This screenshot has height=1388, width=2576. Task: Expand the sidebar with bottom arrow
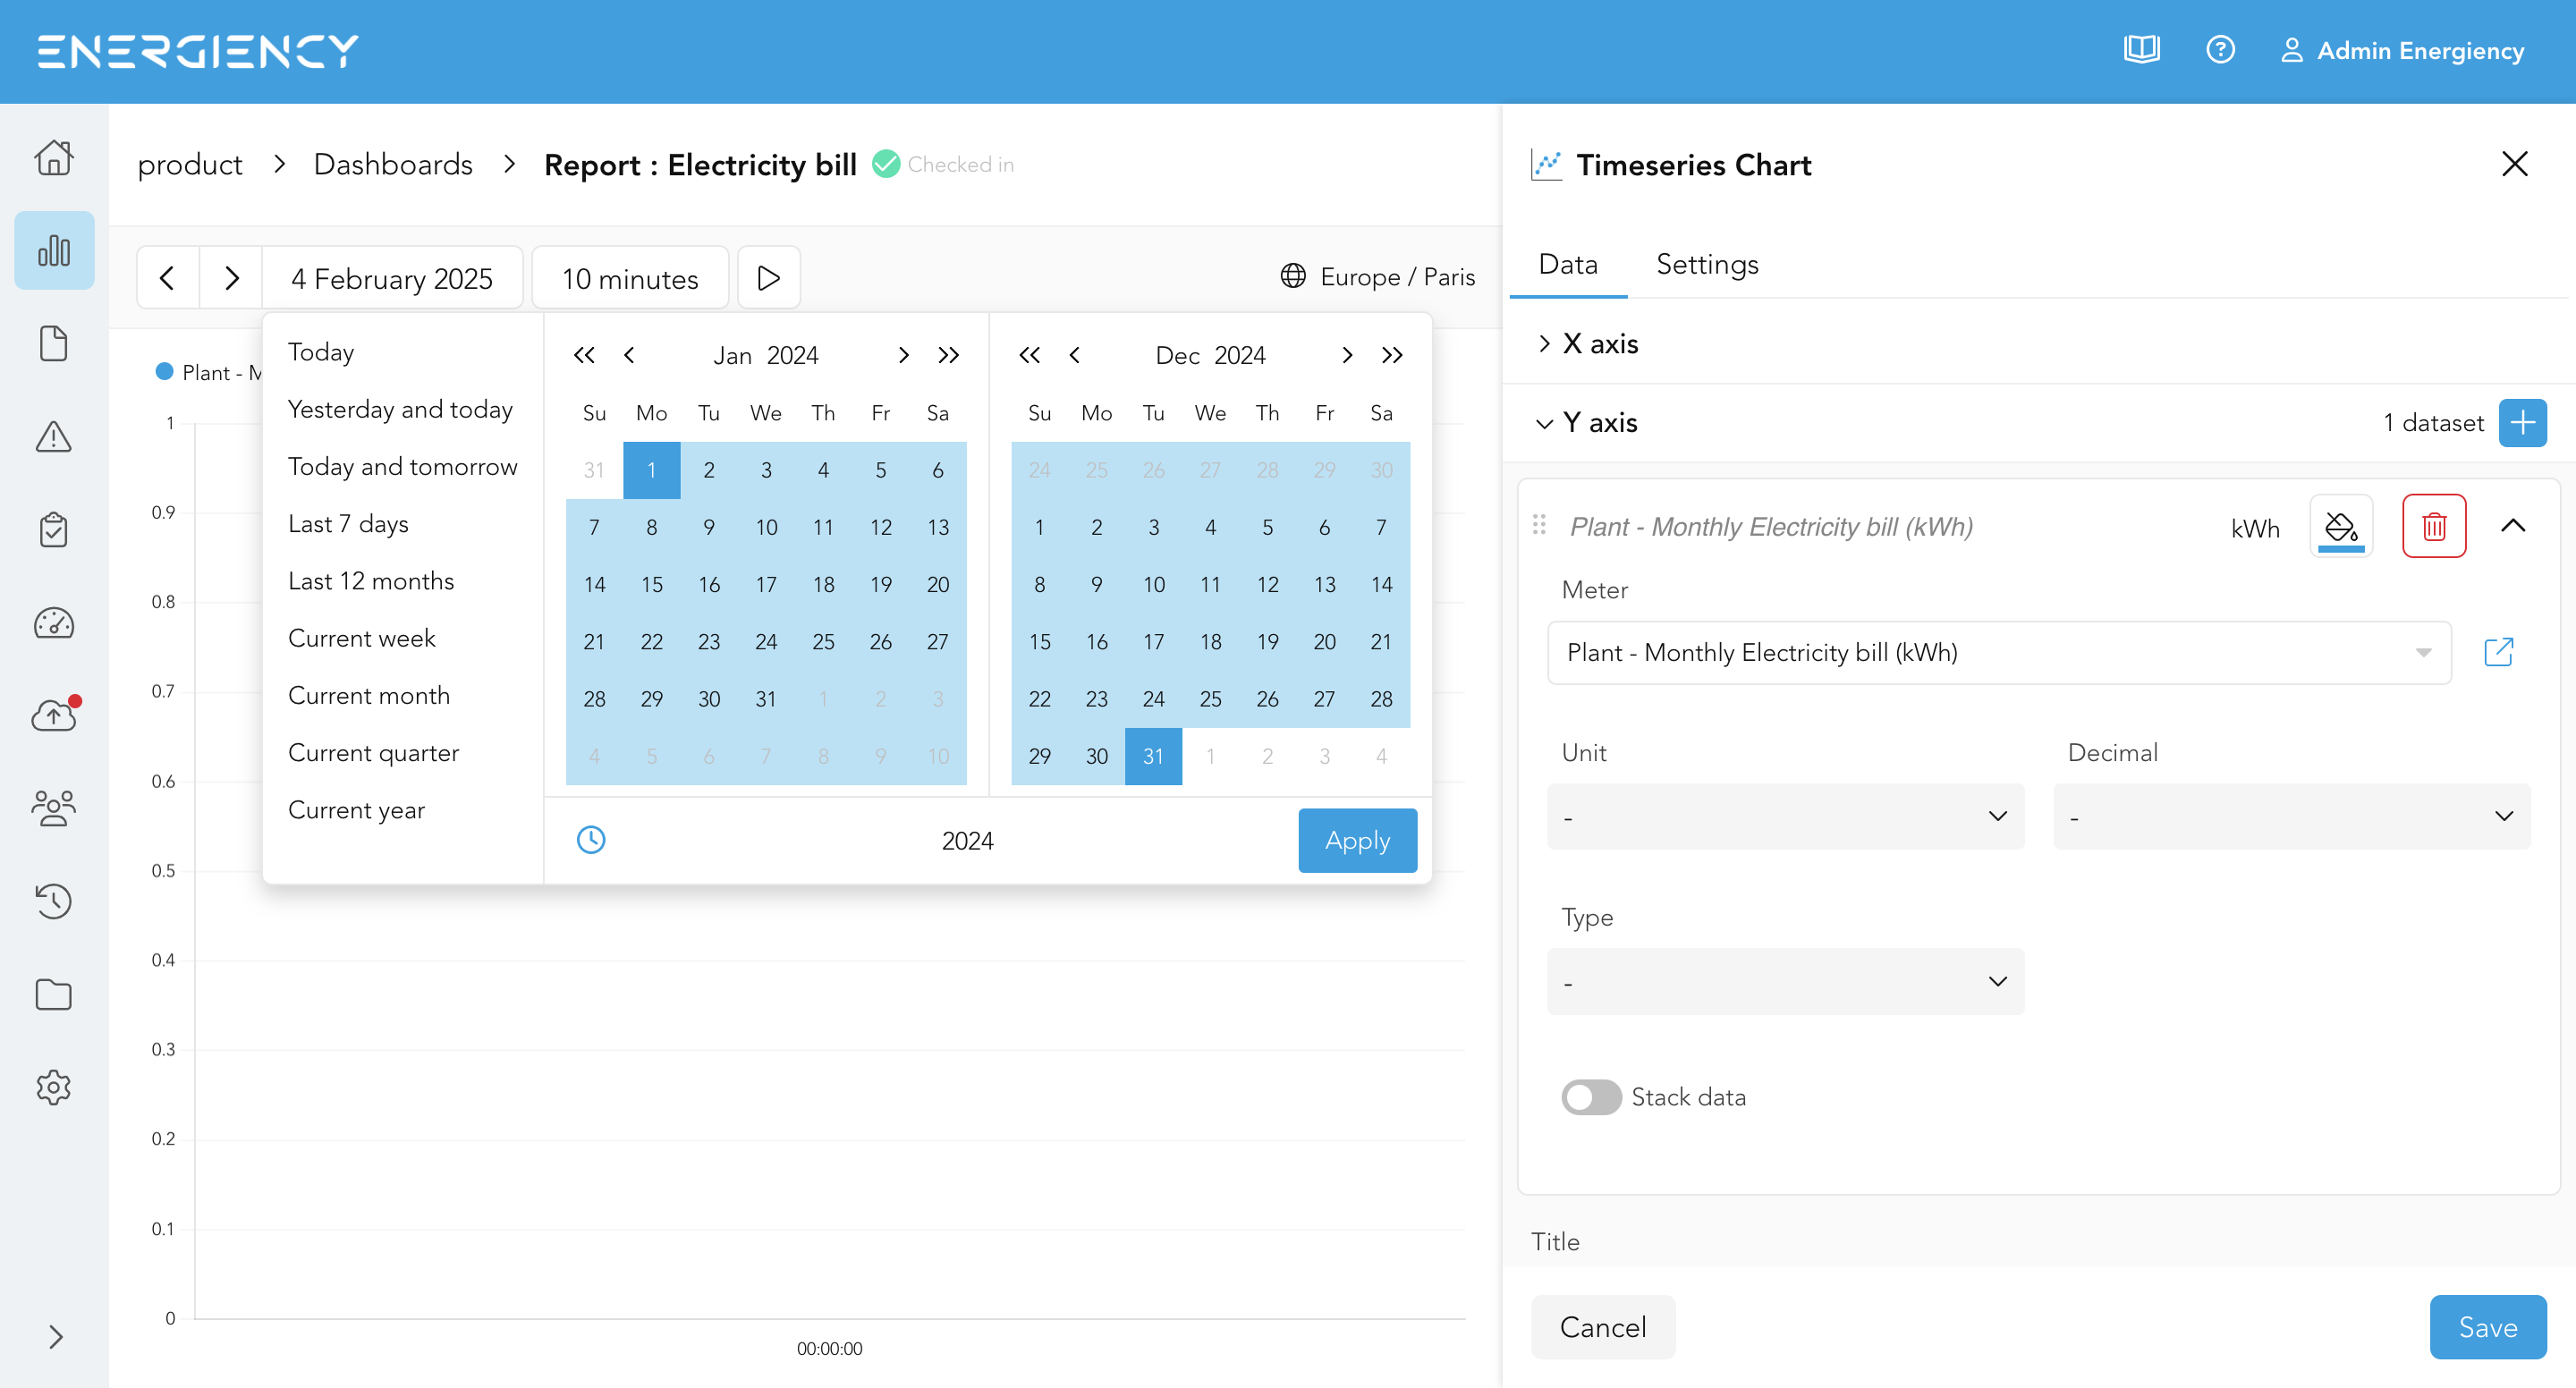point(56,1337)
